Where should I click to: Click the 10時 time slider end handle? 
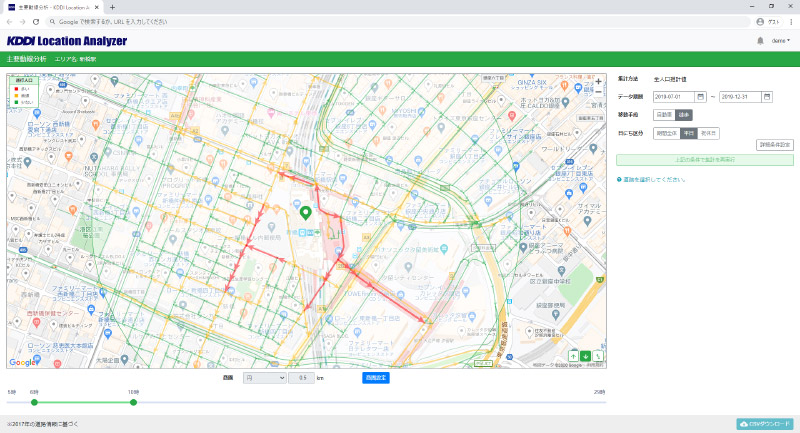pyautogui.click(x=133, y=402)
